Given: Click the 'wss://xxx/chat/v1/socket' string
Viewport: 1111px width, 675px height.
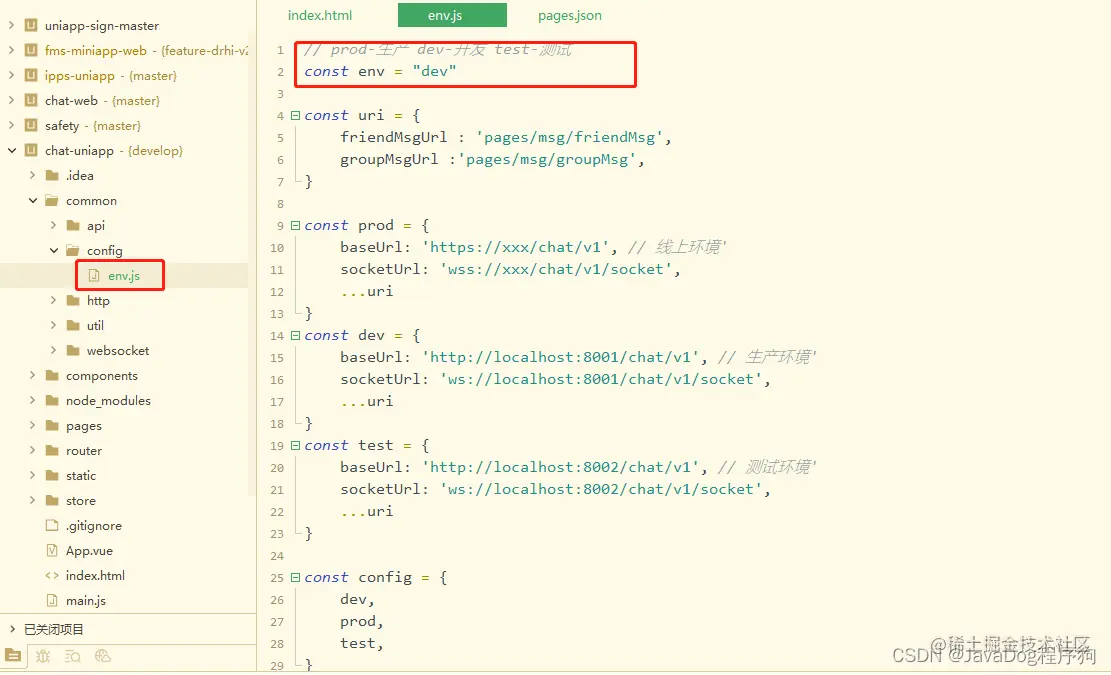Looking at the screenshot, I should 556,269.
